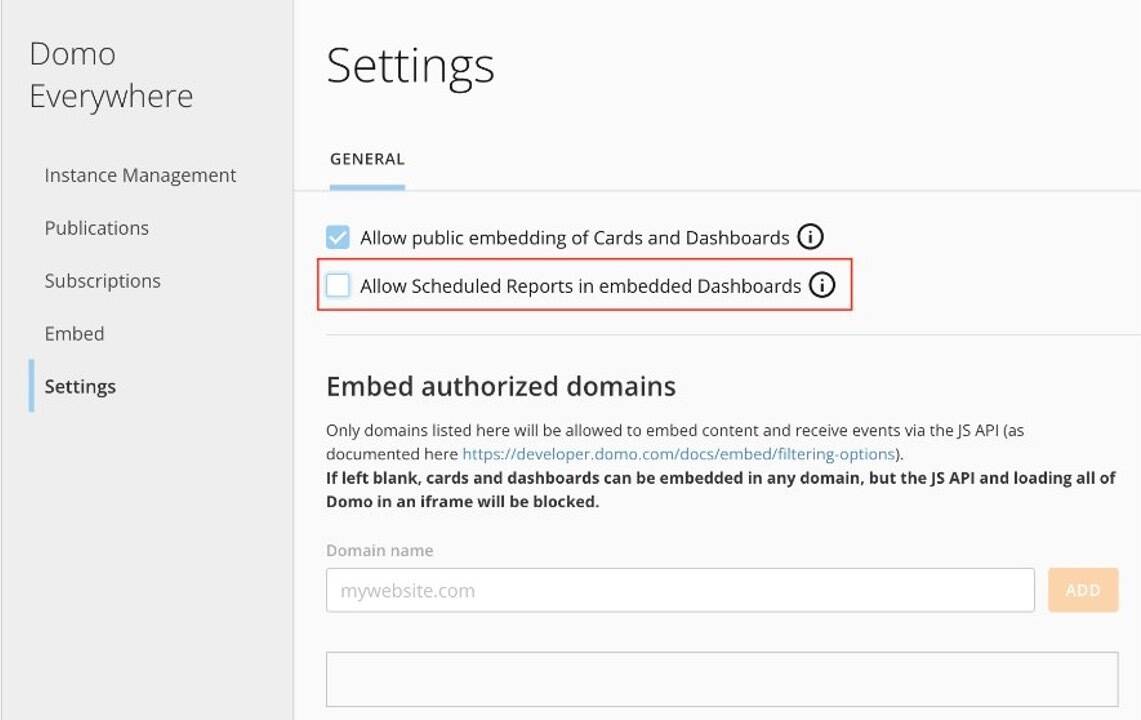
Task: Click the Domo Everywhere title
Action: [x=111, y=75]
